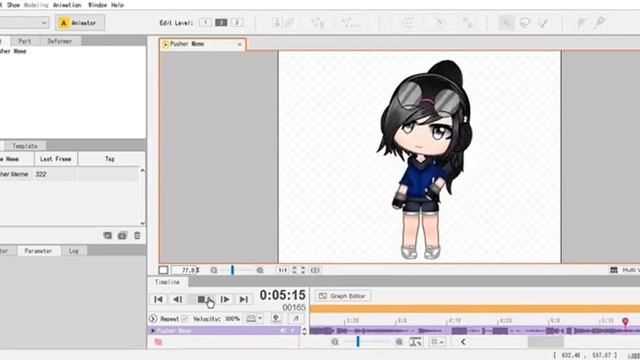Click the square icon left of zoom value
Screen dimensions: 640x360
tap(163, 270)
